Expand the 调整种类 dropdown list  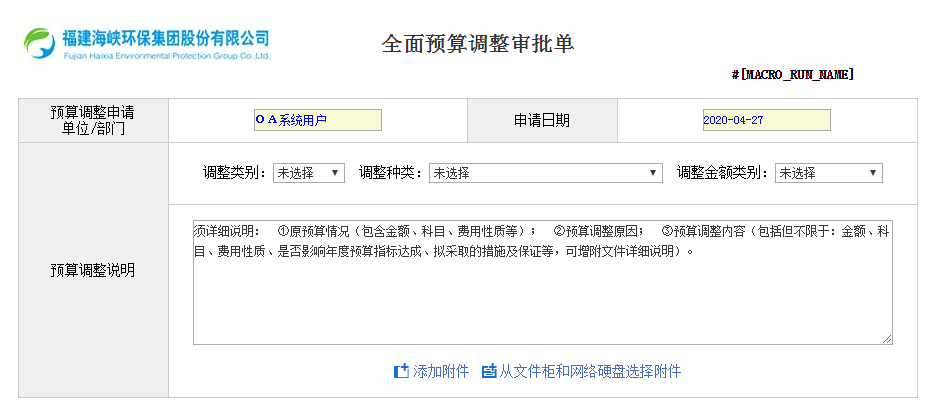click(545, 173)
